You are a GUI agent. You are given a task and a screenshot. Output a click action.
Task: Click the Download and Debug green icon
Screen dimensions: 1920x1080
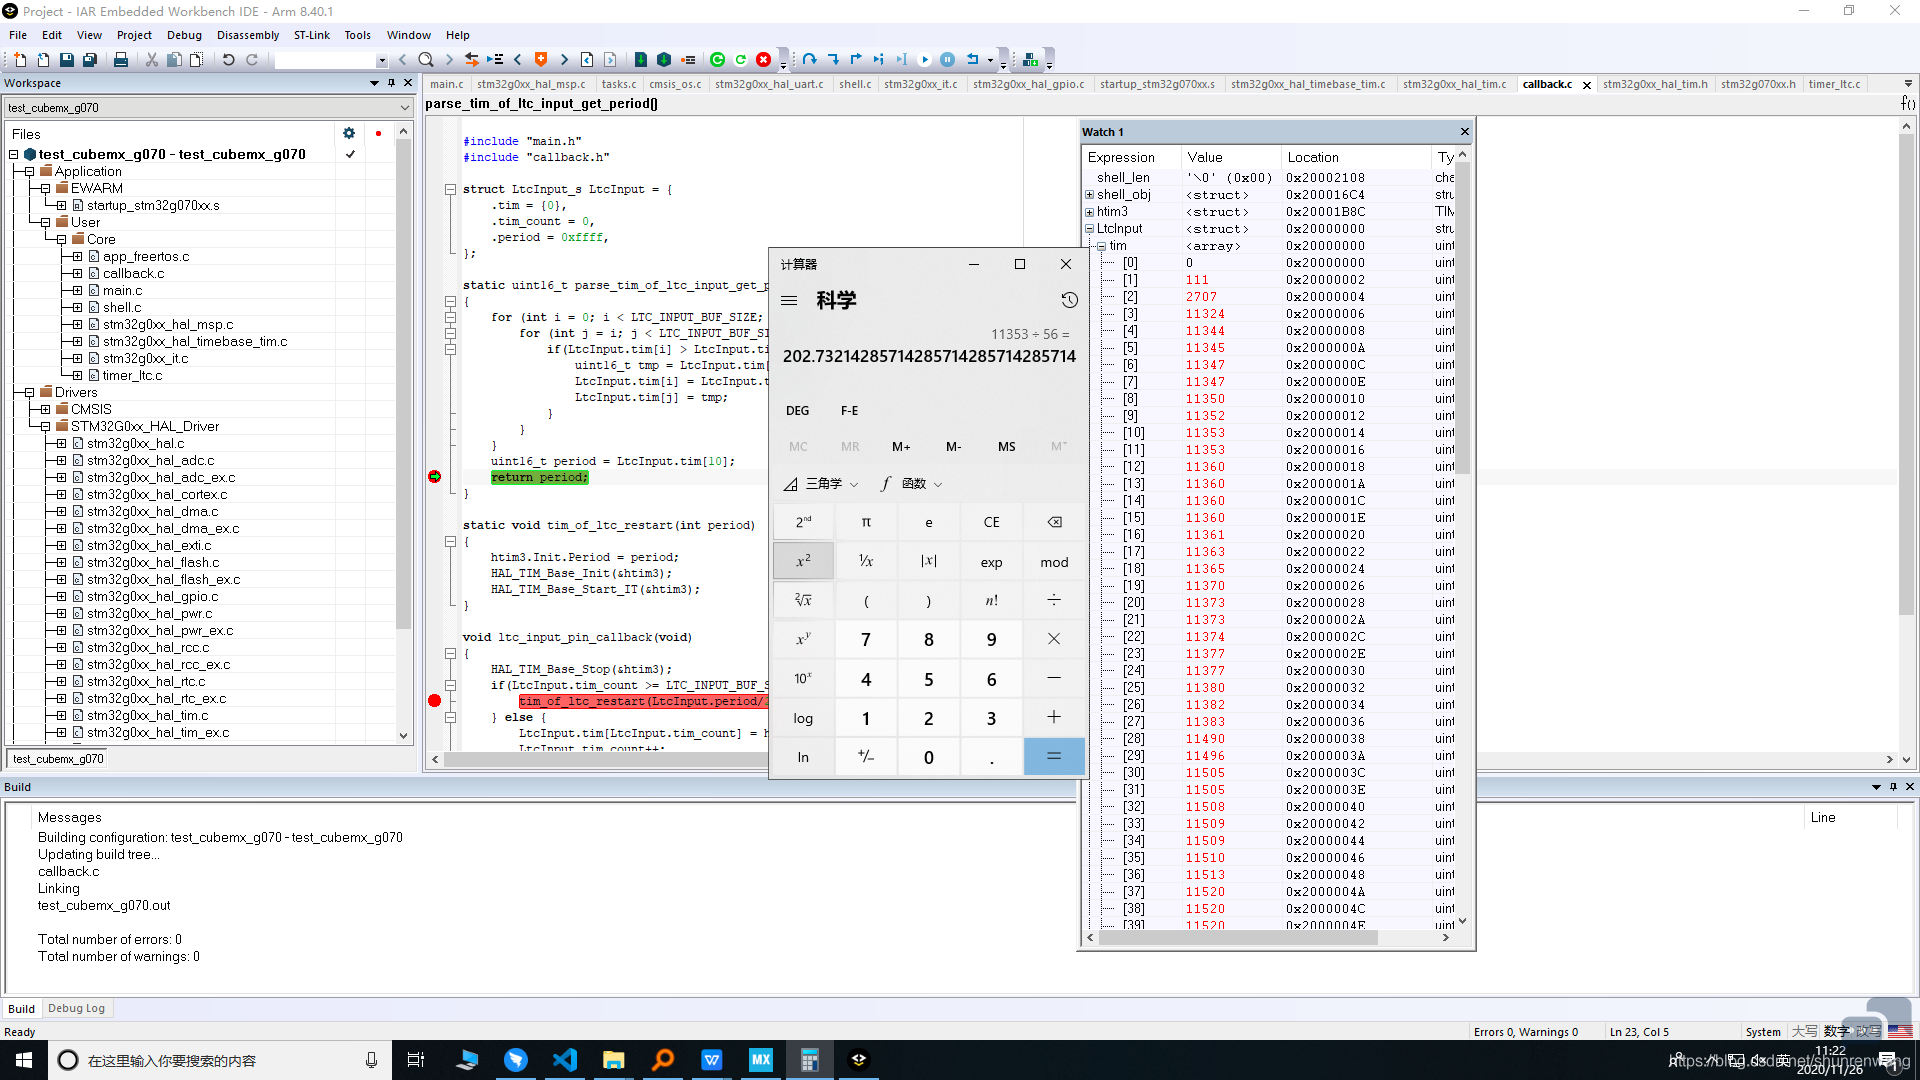[717, 60]
